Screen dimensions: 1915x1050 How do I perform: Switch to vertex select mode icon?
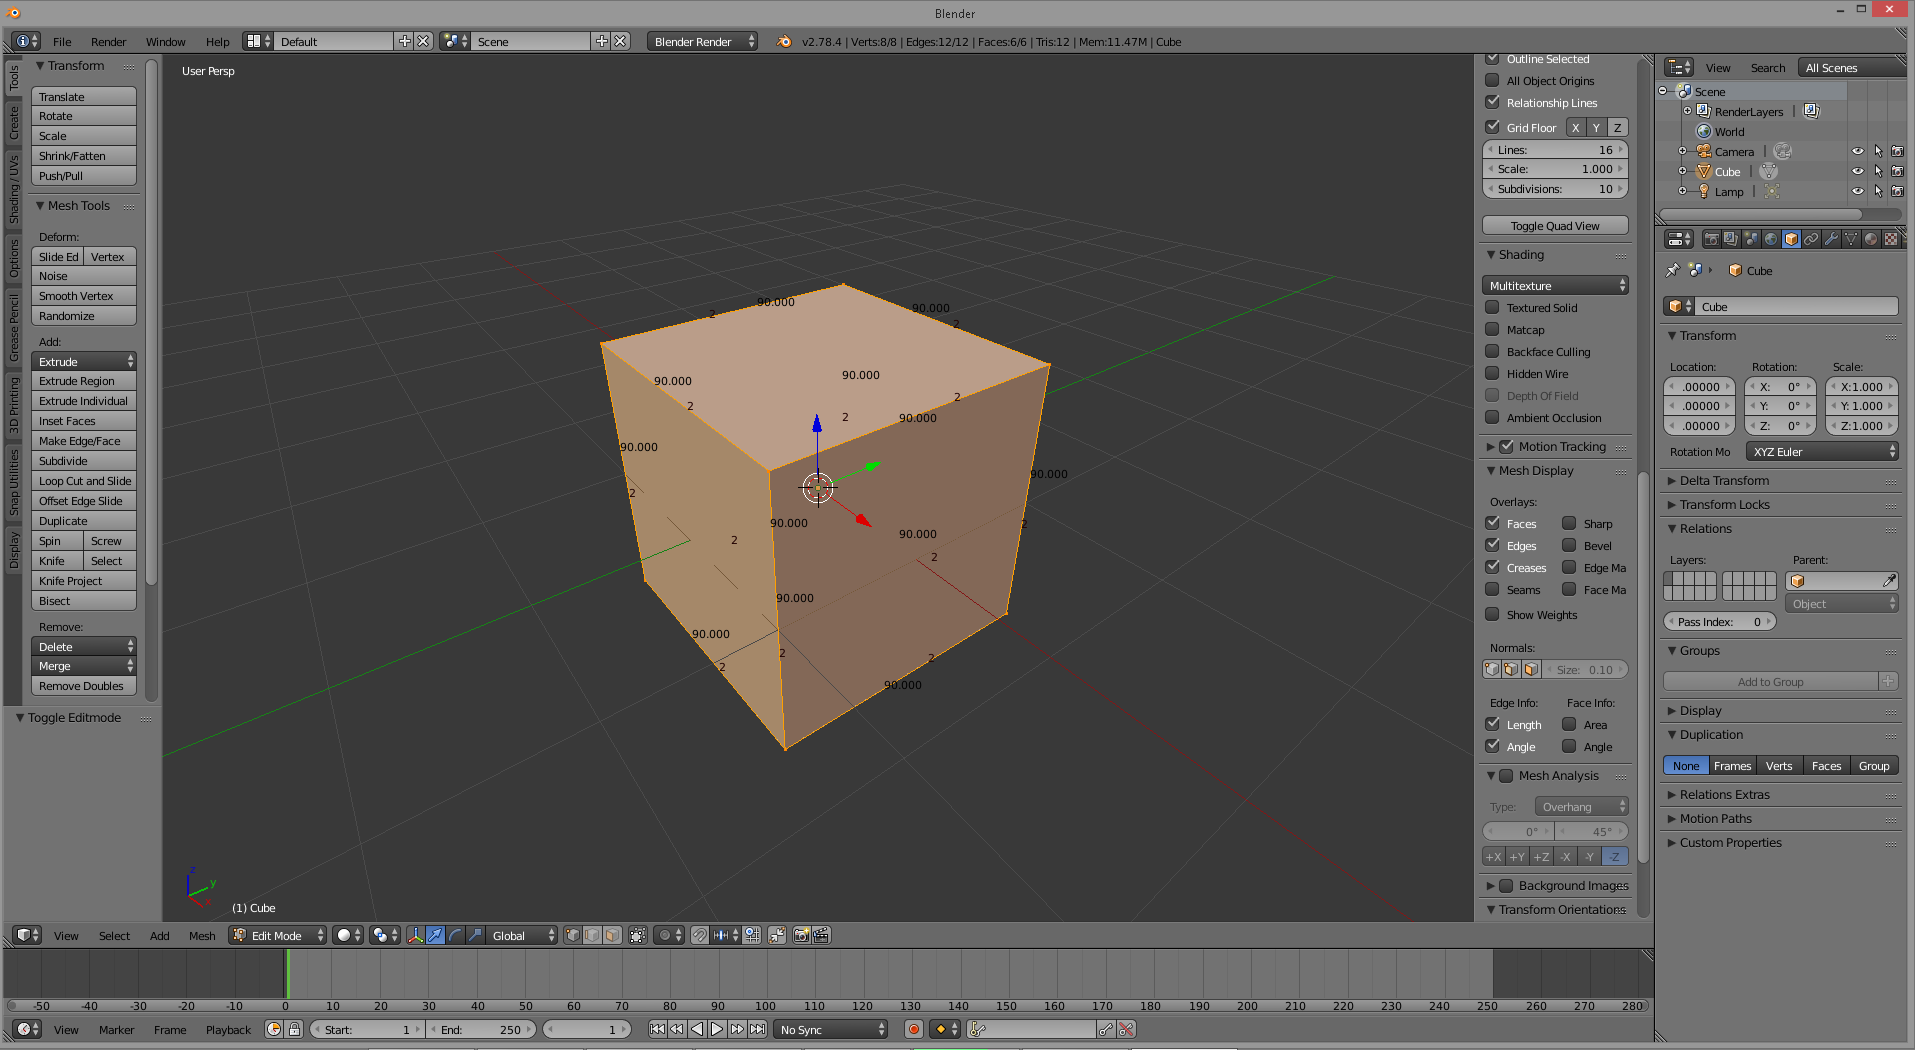click(x=572, y=935)
